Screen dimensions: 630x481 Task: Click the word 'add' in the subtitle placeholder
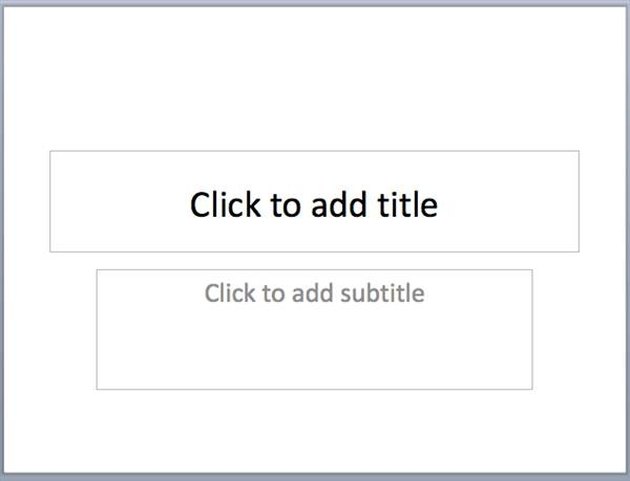click(312, 293)
